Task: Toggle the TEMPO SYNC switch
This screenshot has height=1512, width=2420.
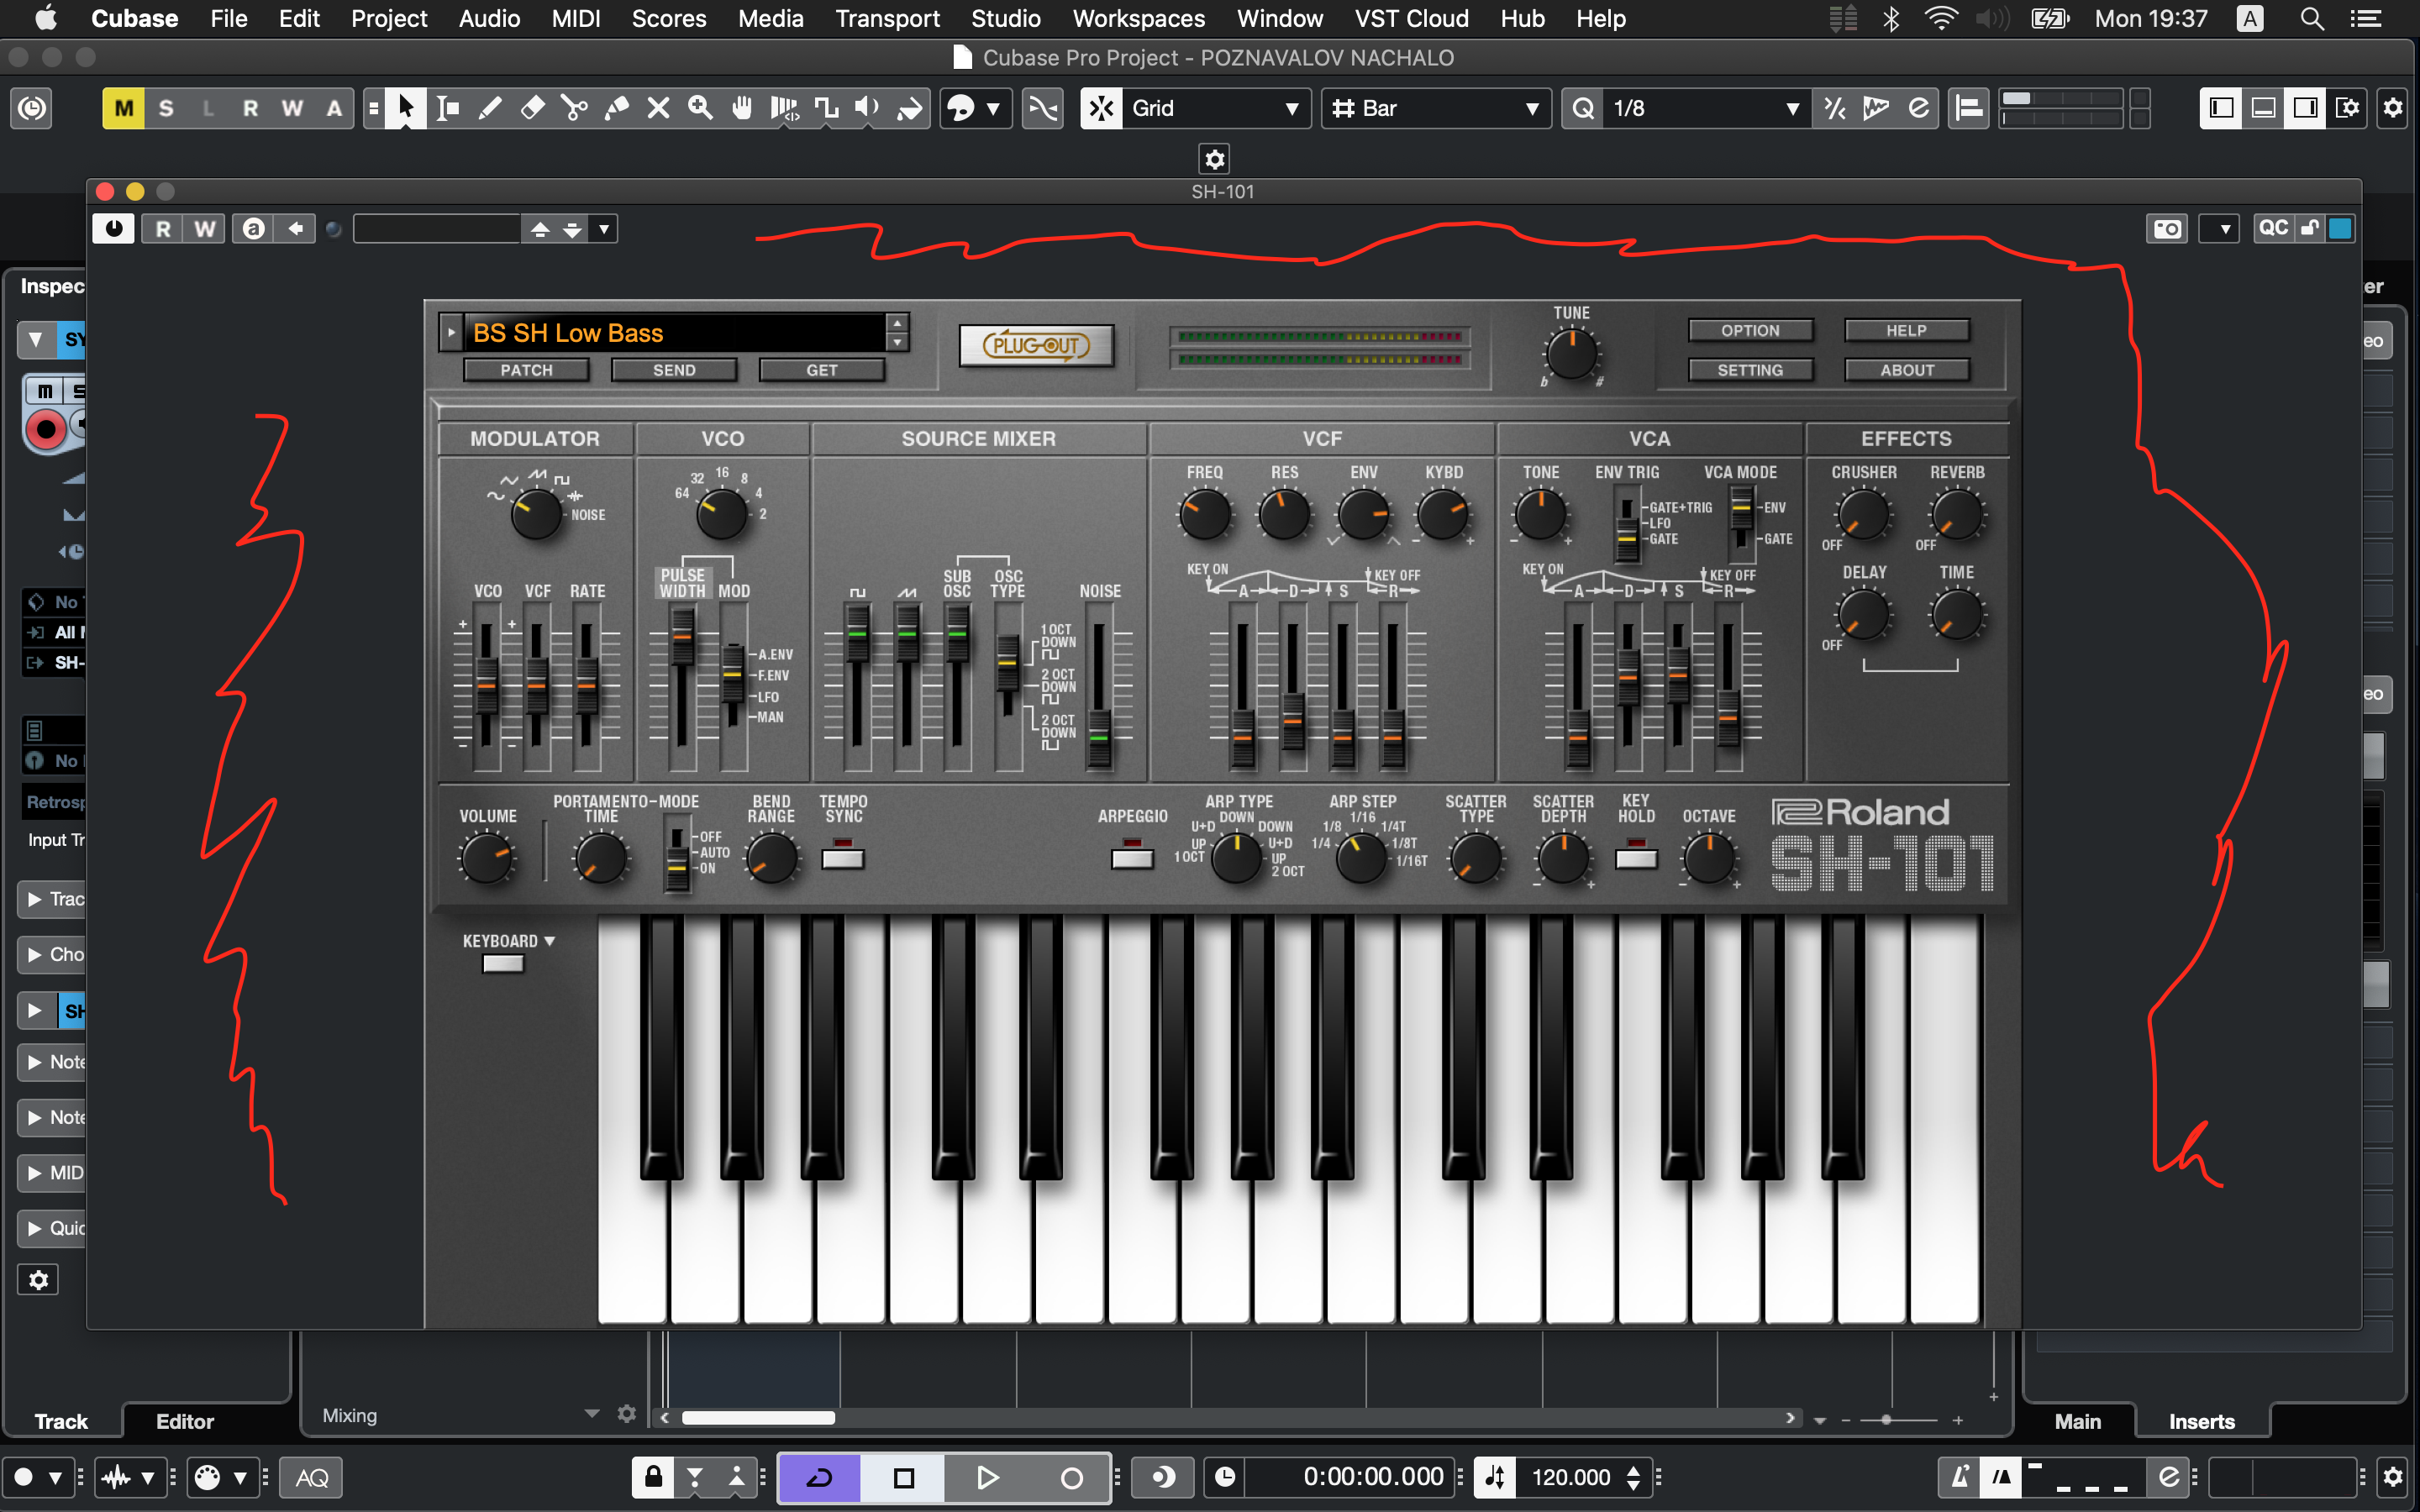Action: coord(843,858)
